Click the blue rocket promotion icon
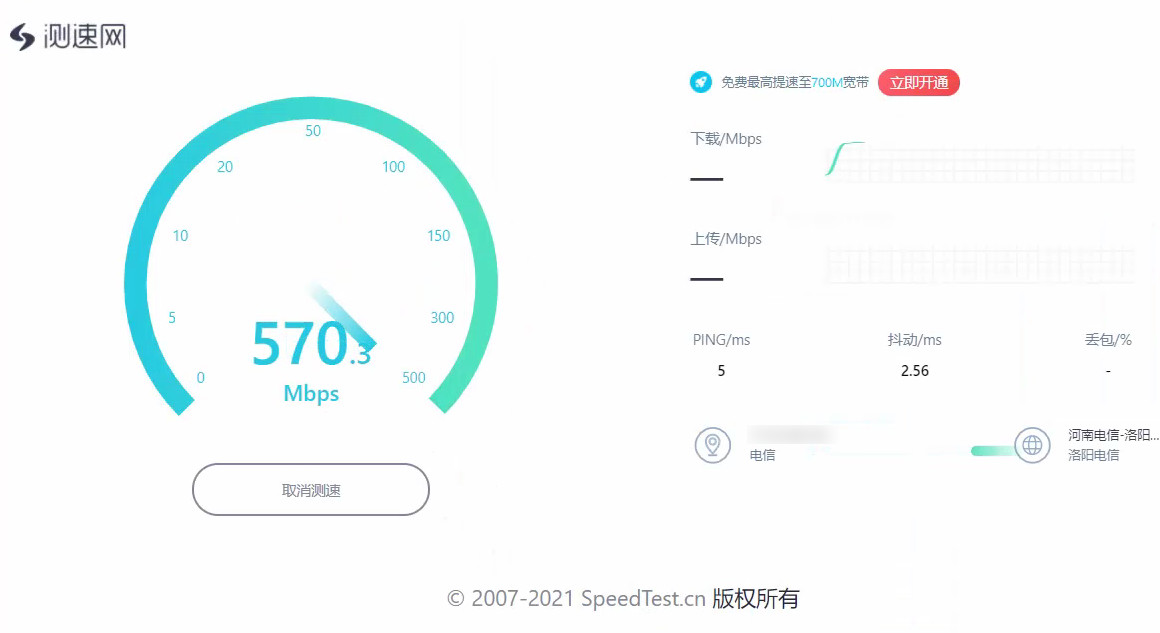Image resolution: width=1160 pixels, height=633 pixels. click(x=701, y=82)
